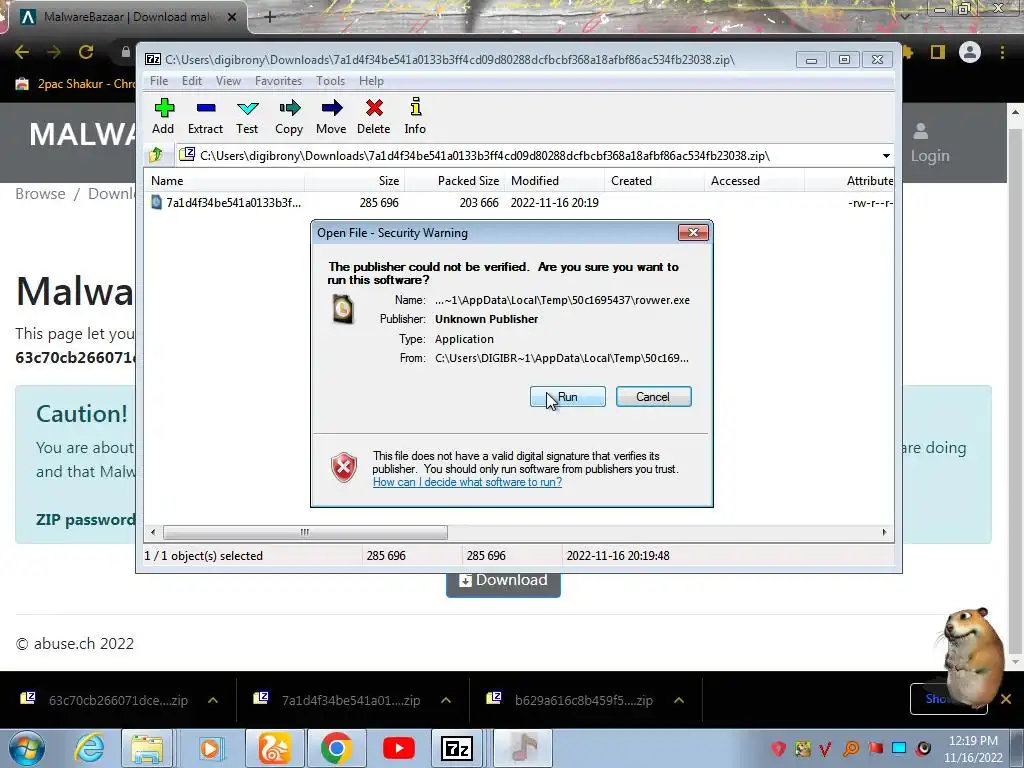Image resolution: width=1024 pixels, height=768 pixels.
Task: Click the taskbar clock showing 12:19 PM
Action: pos(973,749)
